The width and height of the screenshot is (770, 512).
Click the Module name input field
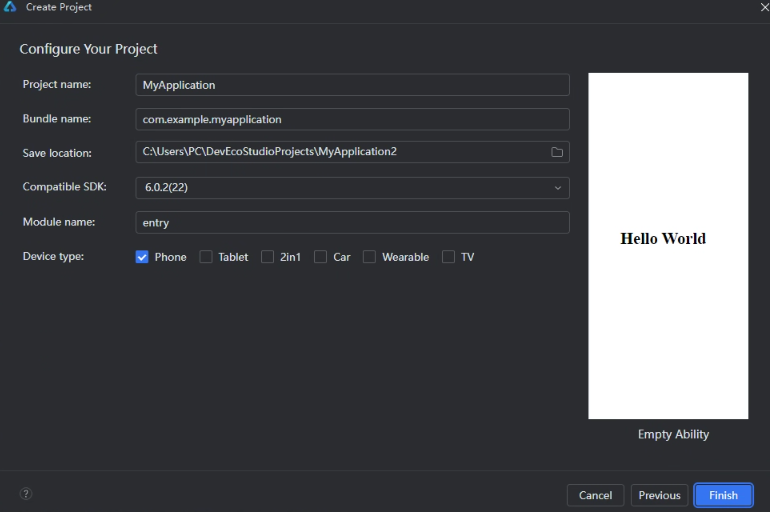[352, 222]
